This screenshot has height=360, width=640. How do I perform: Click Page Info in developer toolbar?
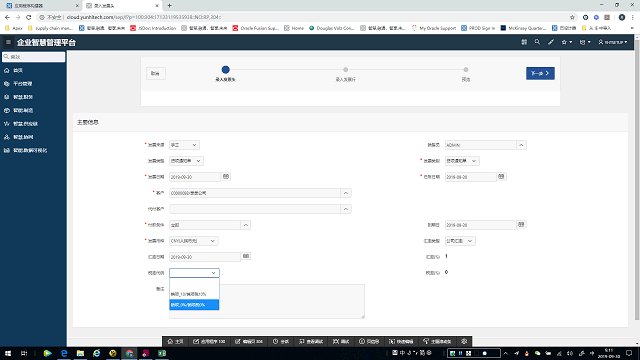click(x=369, y=341)
